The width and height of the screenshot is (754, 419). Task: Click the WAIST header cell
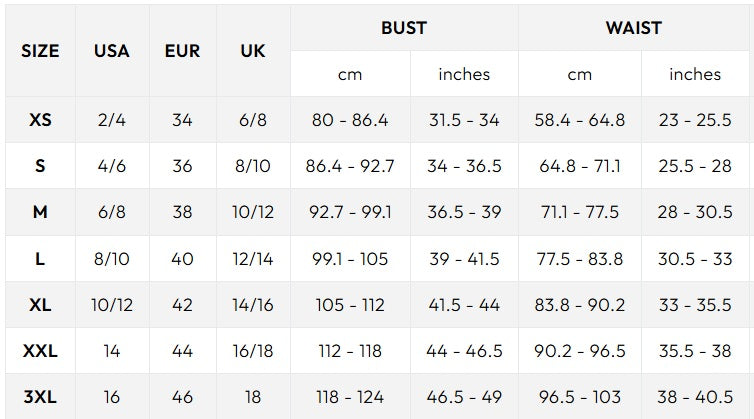coord(634,27)
